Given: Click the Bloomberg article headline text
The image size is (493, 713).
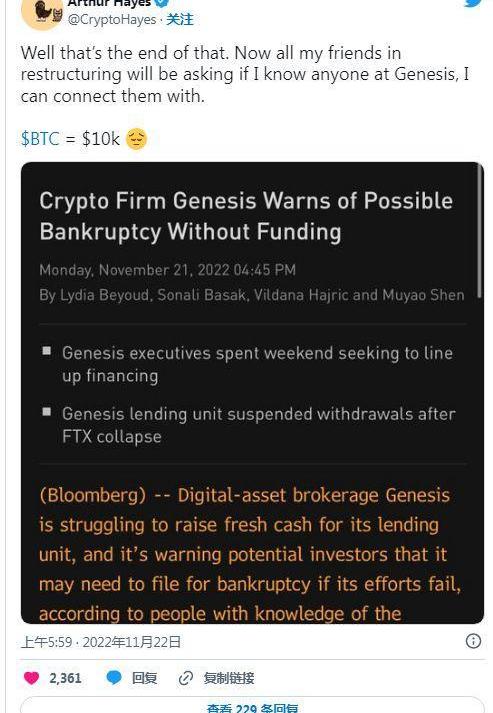Looking at the screenshot, I should coord(246,216).
